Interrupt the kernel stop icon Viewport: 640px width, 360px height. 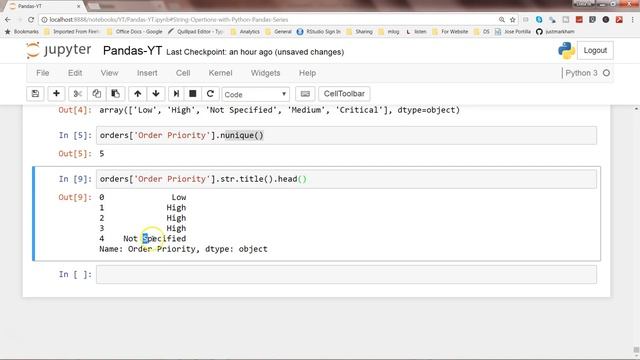pyautogui.click(x=193, y=94)
